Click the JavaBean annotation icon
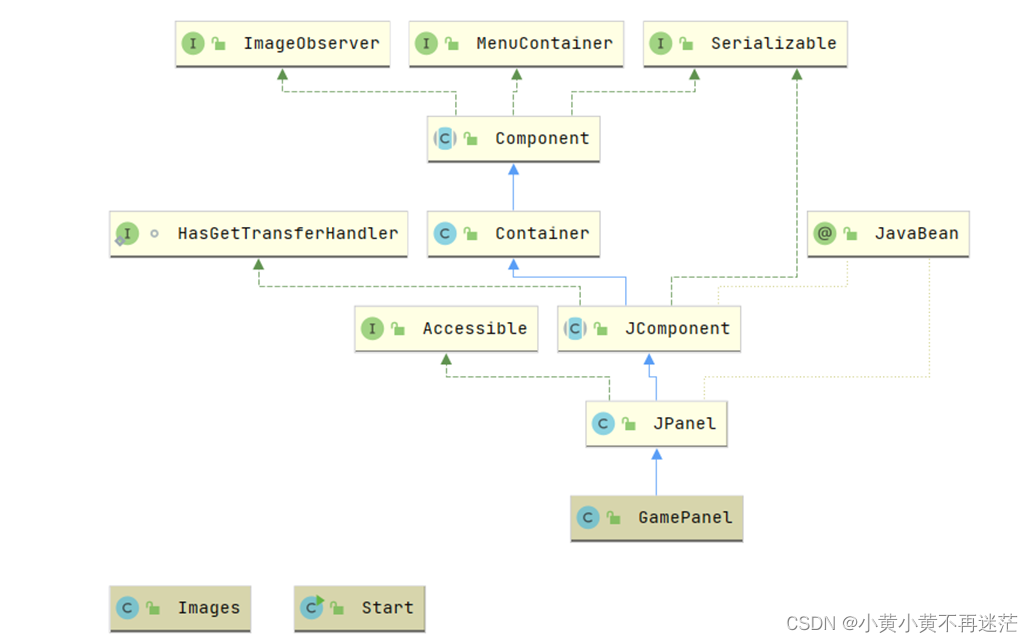Viewport: 1033px width, 643px height. (825, 233)
